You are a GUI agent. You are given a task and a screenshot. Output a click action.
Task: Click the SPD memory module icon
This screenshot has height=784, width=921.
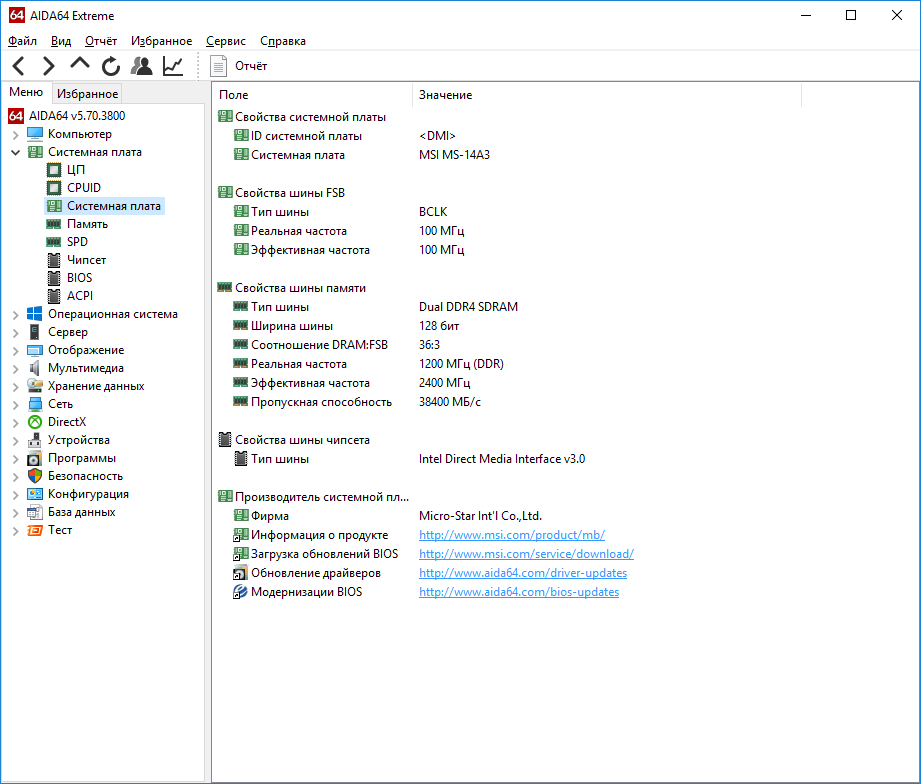coord(54,242)
